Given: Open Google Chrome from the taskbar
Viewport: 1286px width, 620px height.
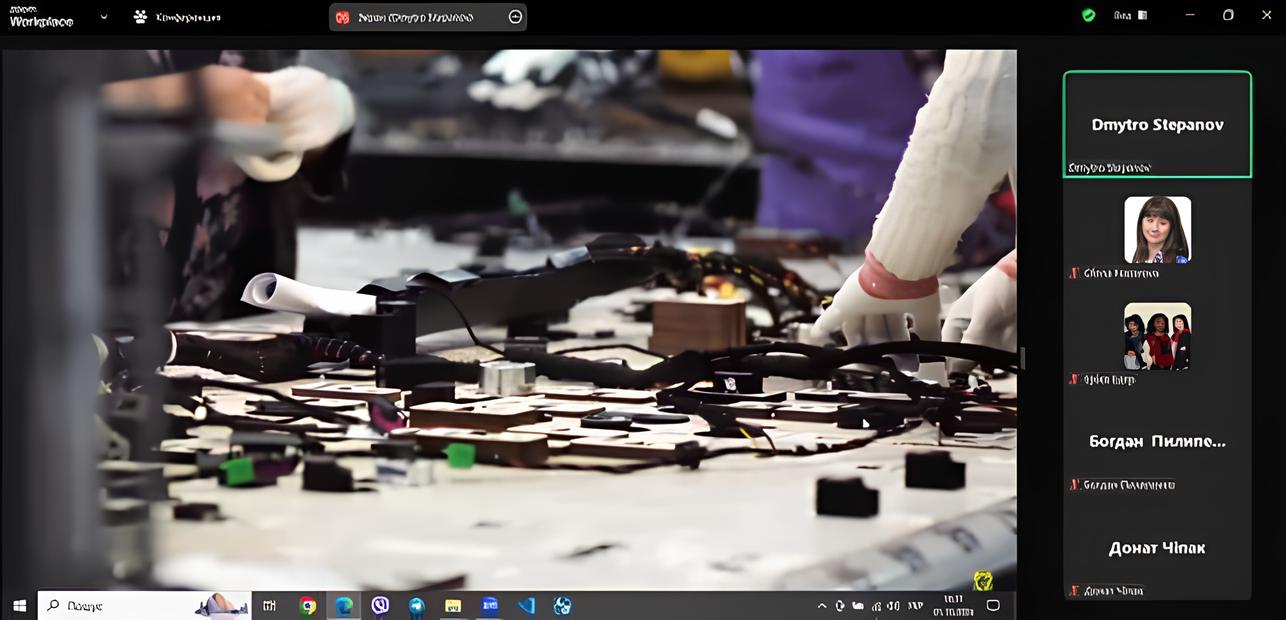Looking at the screenshot, I should coord(308,605).
